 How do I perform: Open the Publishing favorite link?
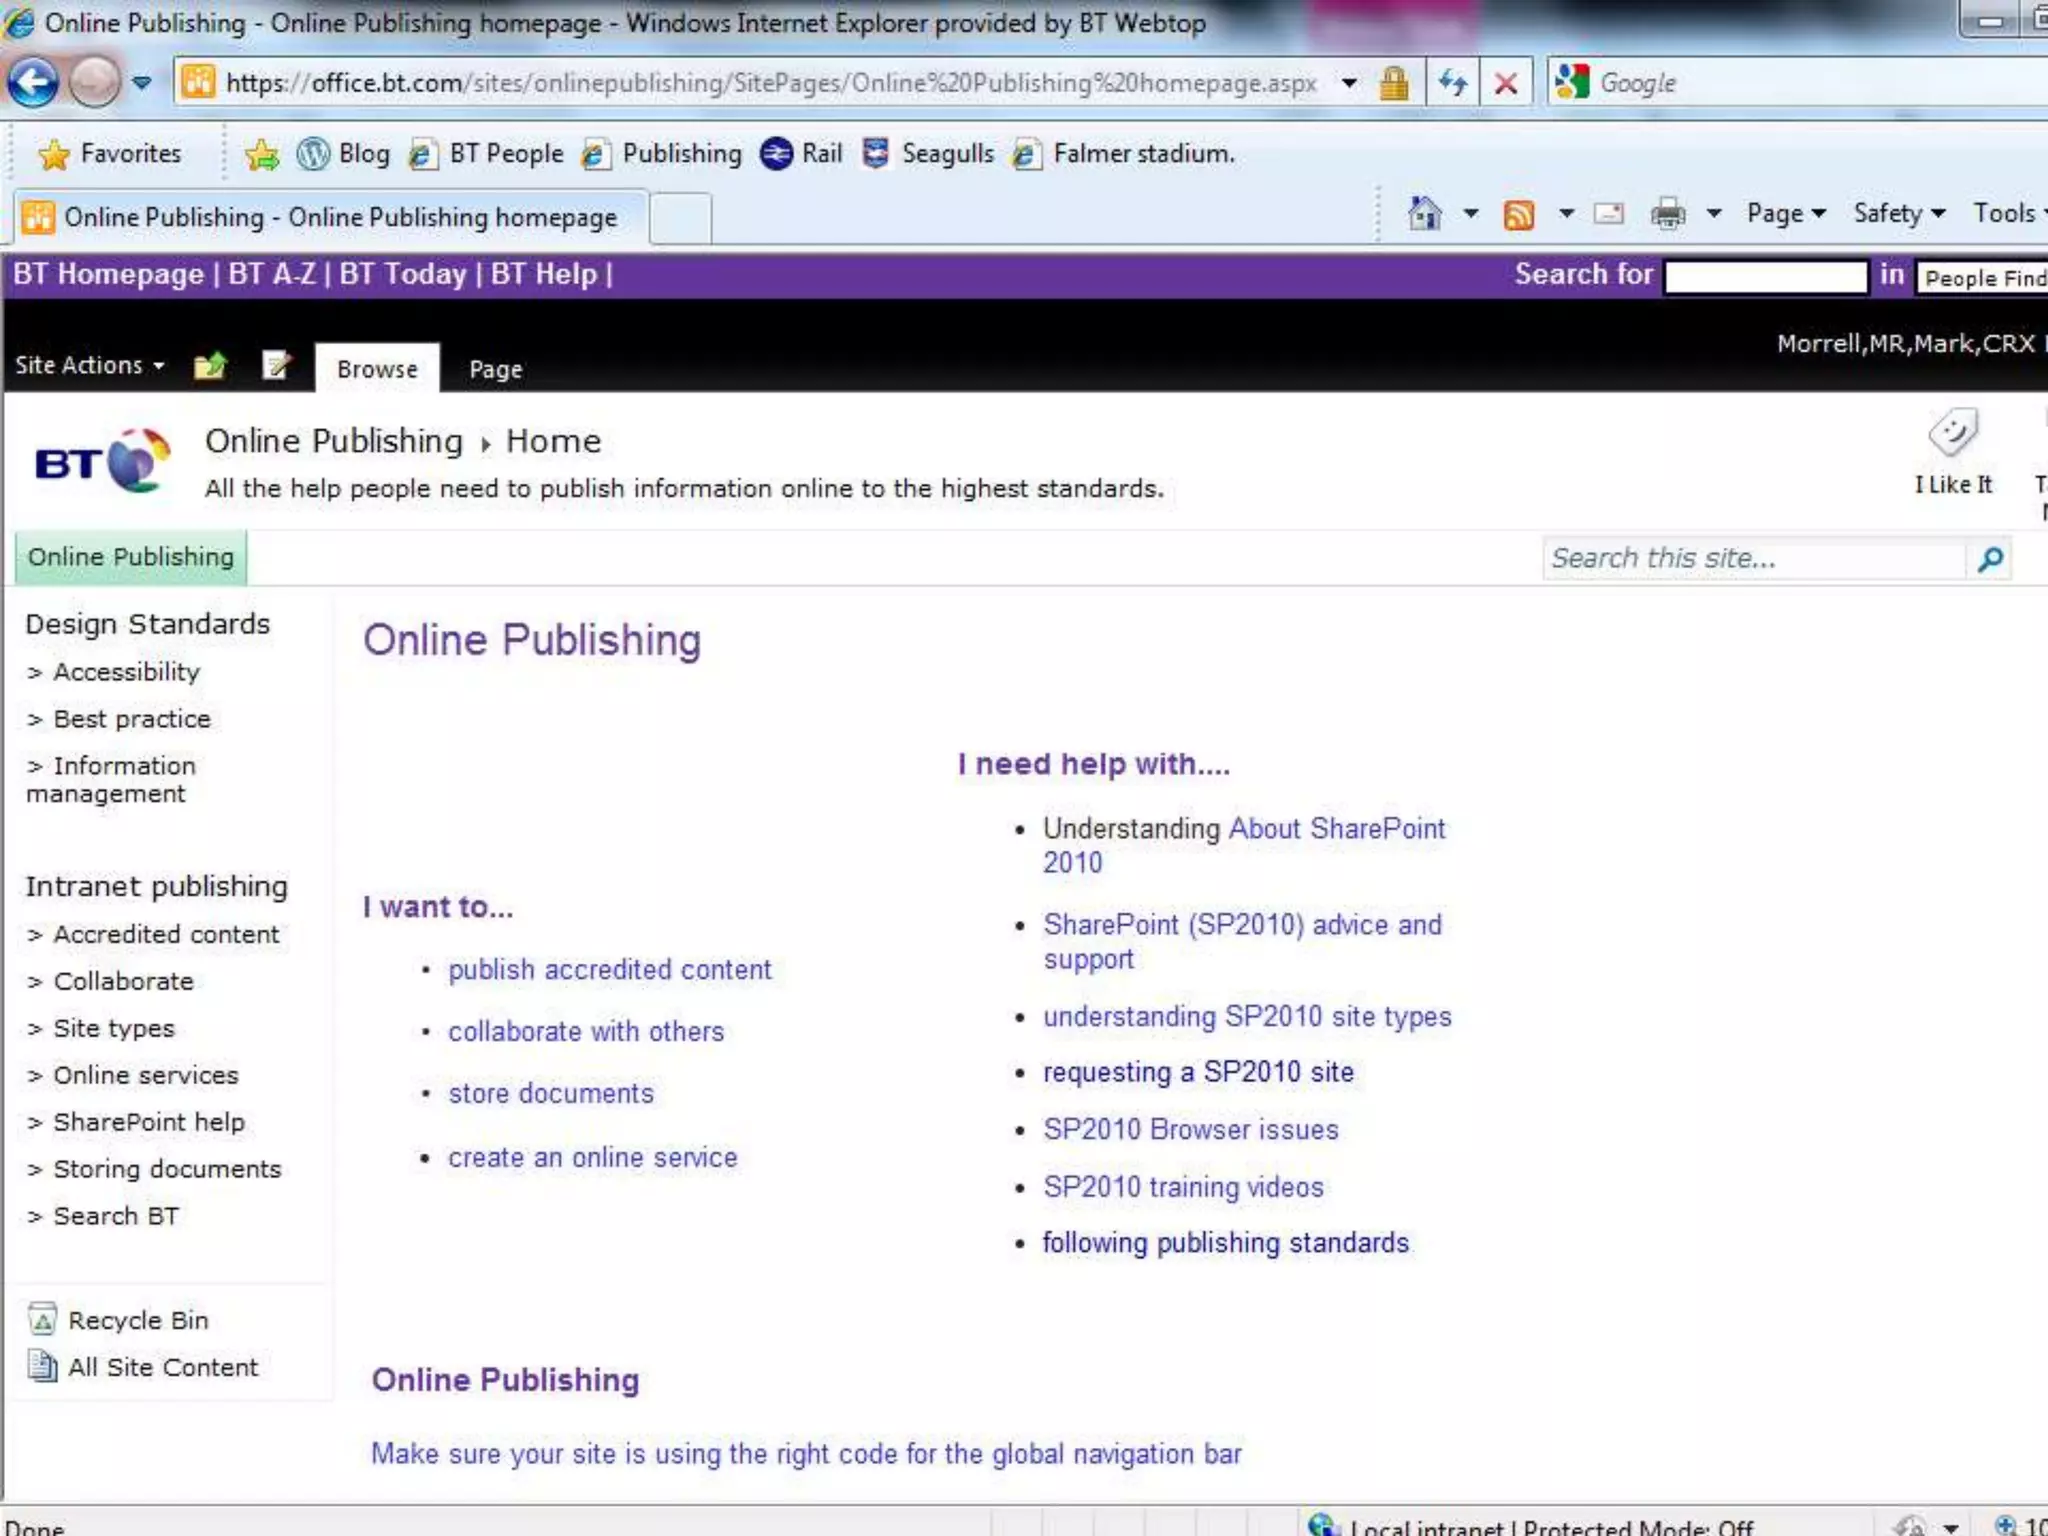pos(662,154)
